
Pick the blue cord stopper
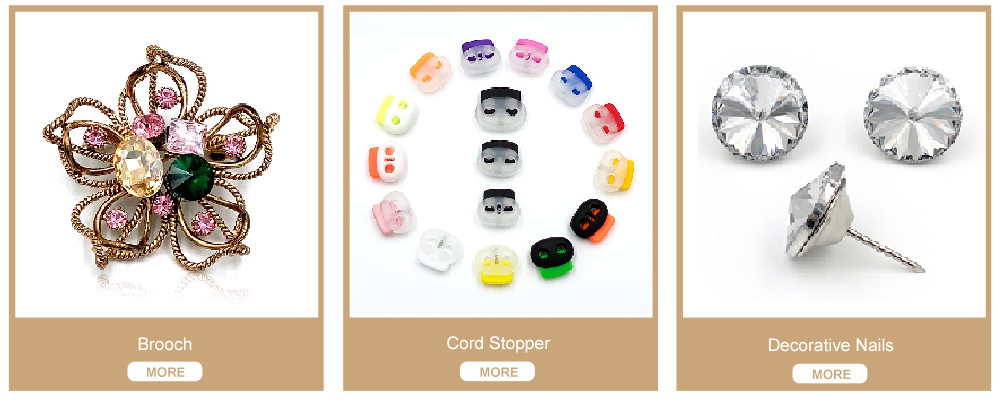[x=571, y=84]
